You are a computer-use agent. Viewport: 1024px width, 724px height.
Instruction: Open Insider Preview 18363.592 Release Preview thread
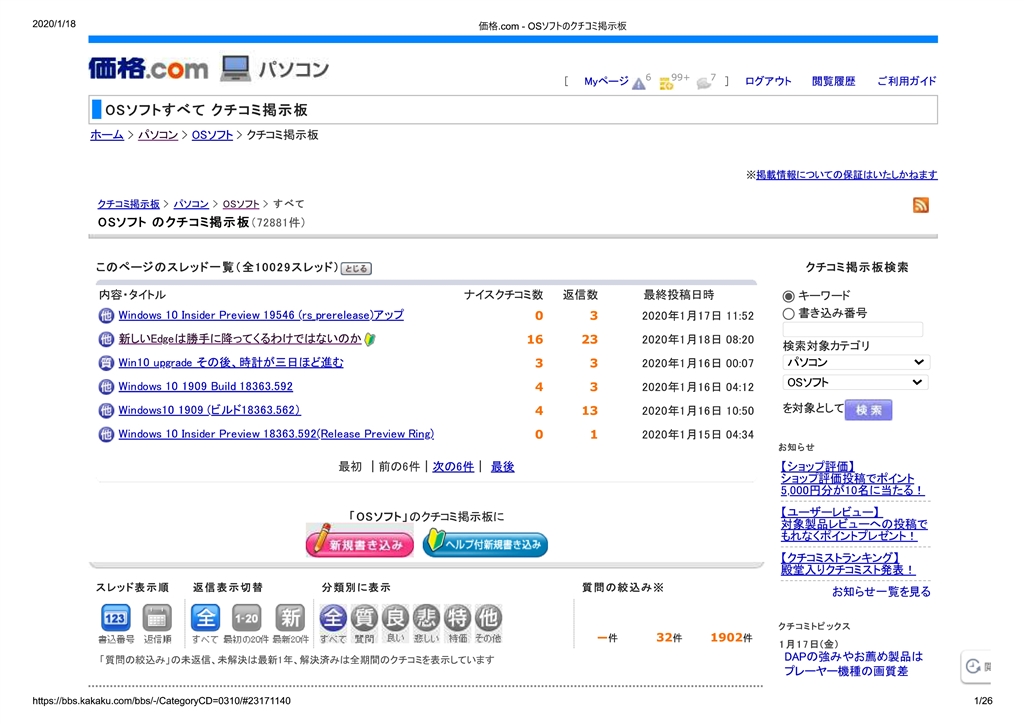click(x=276, y=433)
